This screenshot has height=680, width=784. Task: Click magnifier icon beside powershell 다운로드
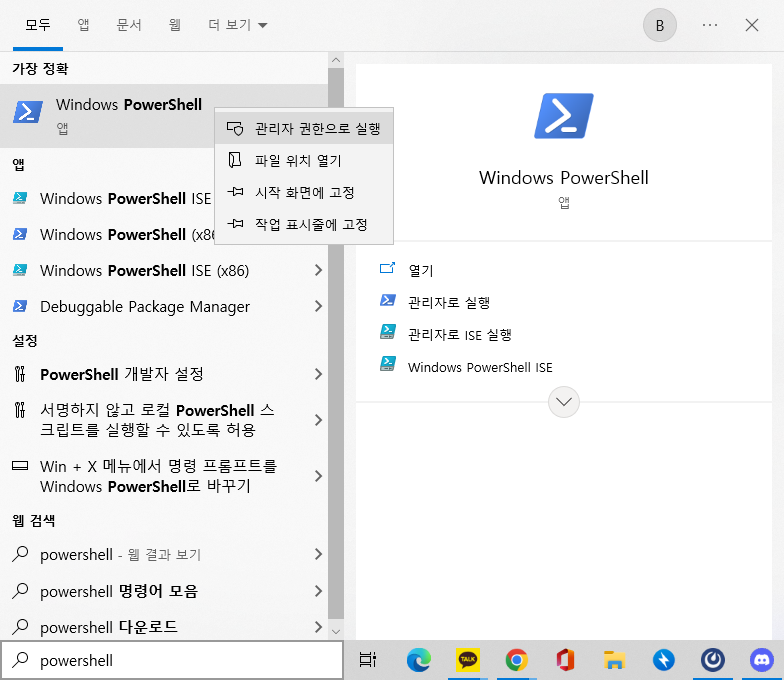pos(20,626)
